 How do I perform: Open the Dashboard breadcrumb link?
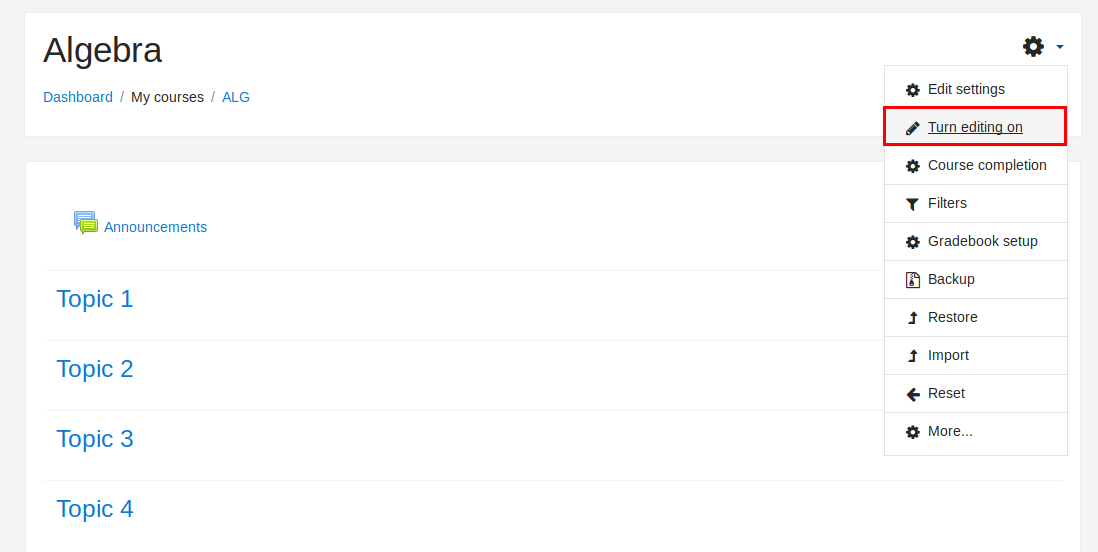(78, 97)
